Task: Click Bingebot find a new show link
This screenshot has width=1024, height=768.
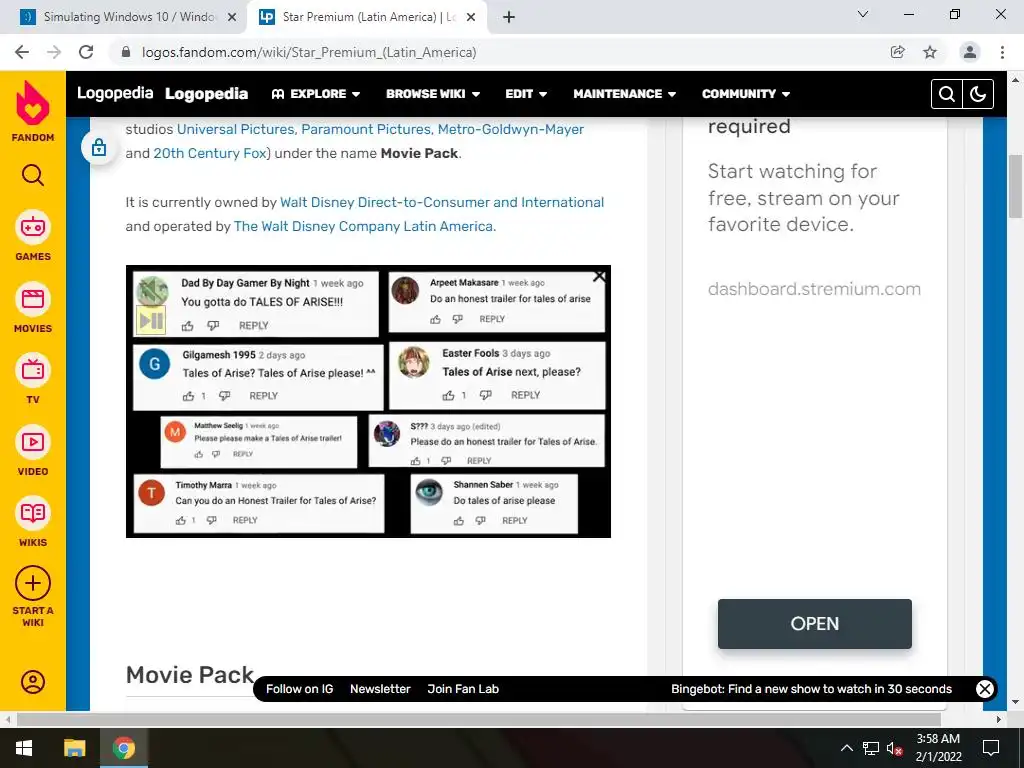Action: pyautogui.click(x=811, y=689)
